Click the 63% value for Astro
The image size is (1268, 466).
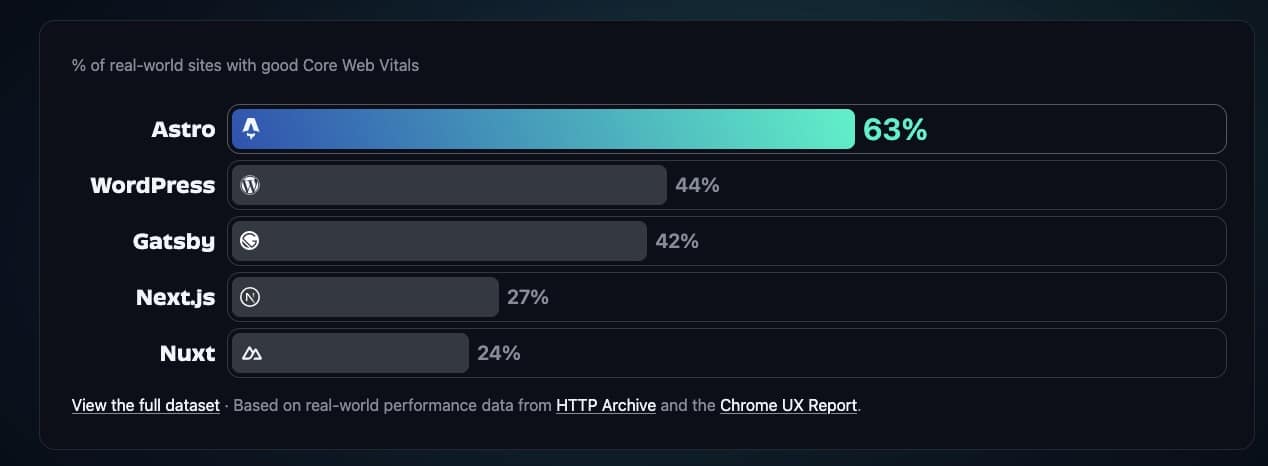click(895, 130)
